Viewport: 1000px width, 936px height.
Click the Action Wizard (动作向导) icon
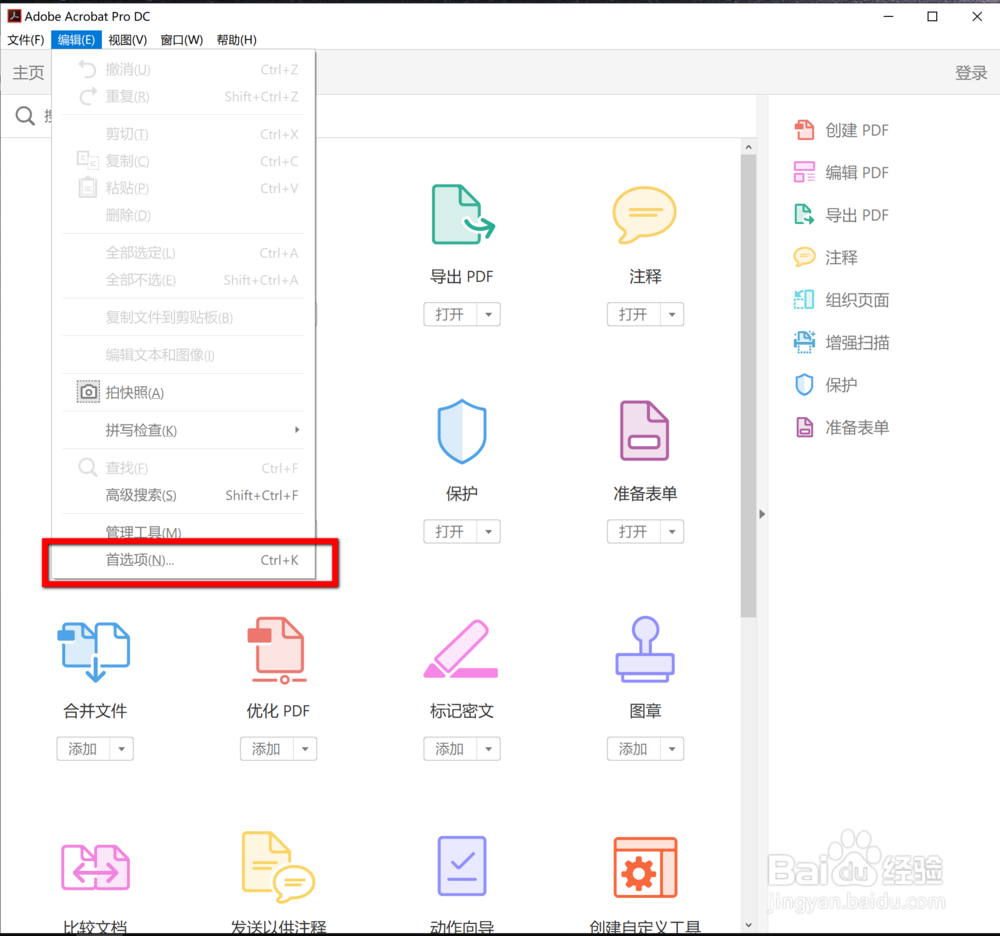click(462, 866)
